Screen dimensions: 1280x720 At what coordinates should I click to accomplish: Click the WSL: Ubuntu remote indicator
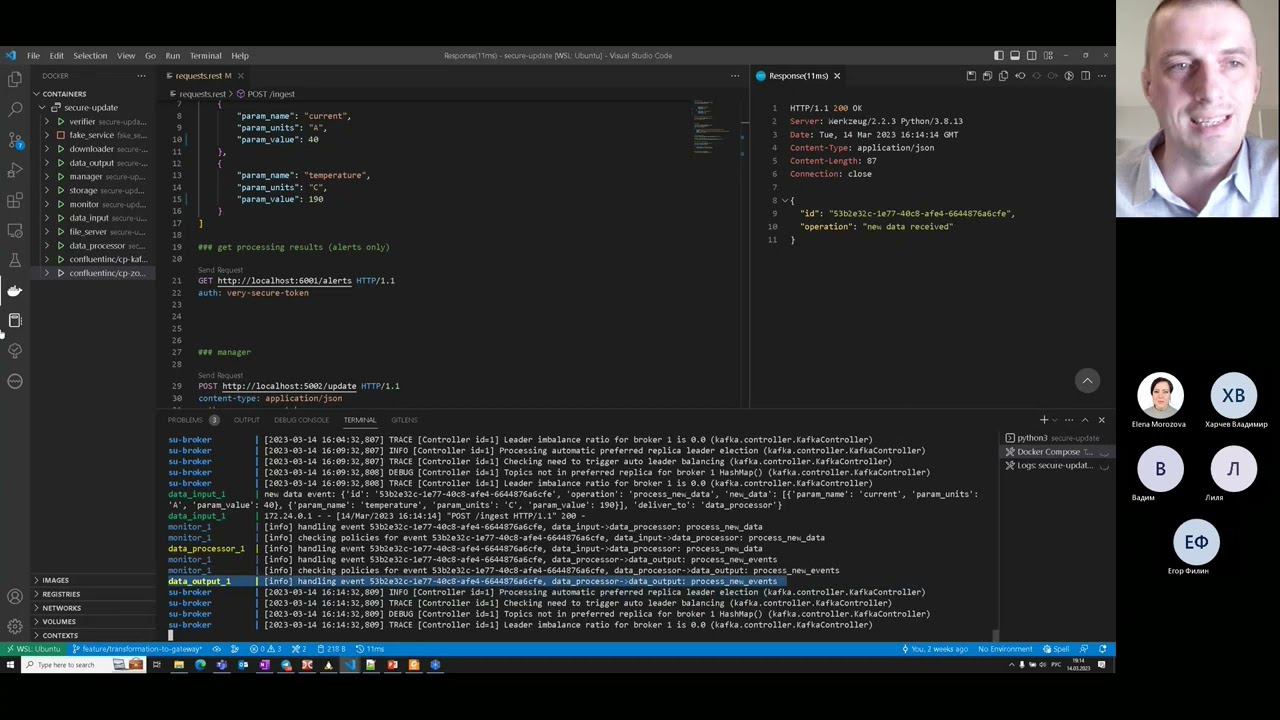pyautogui.click(x=33, y=649)
